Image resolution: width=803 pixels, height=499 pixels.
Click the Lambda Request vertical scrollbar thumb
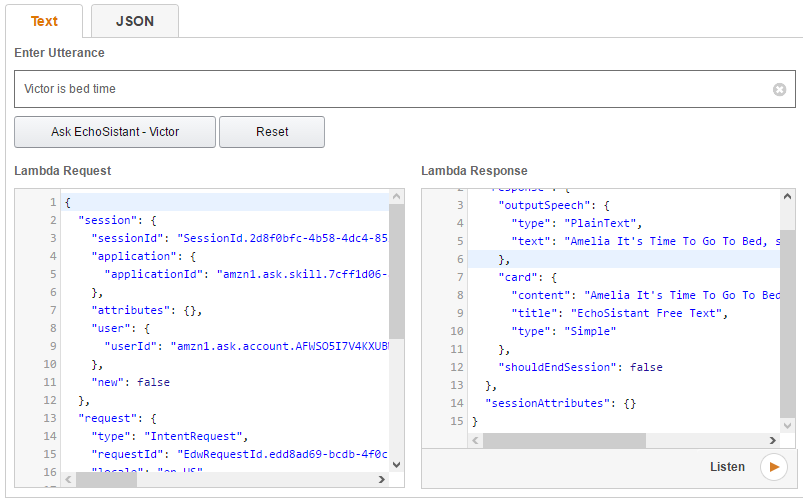(396, 272)
